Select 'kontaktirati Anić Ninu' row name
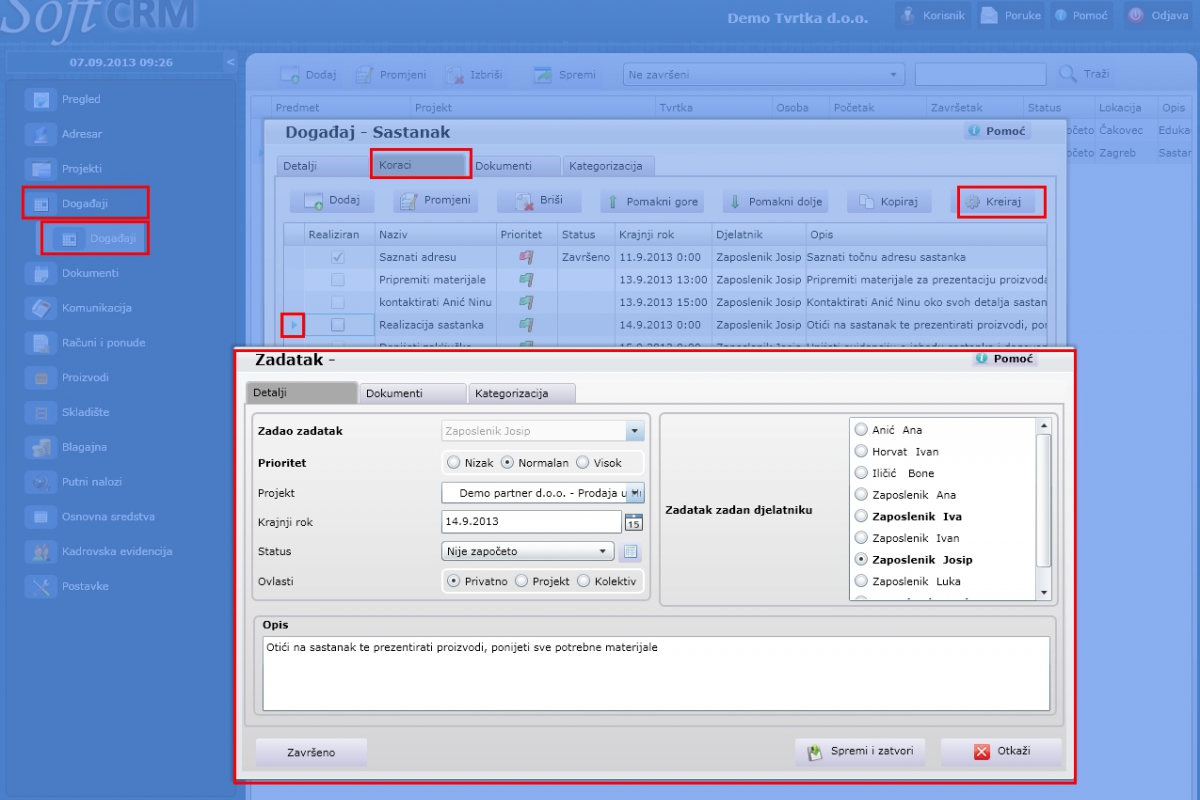Screen dimensions: 1200x800 [x=435, y=302]
